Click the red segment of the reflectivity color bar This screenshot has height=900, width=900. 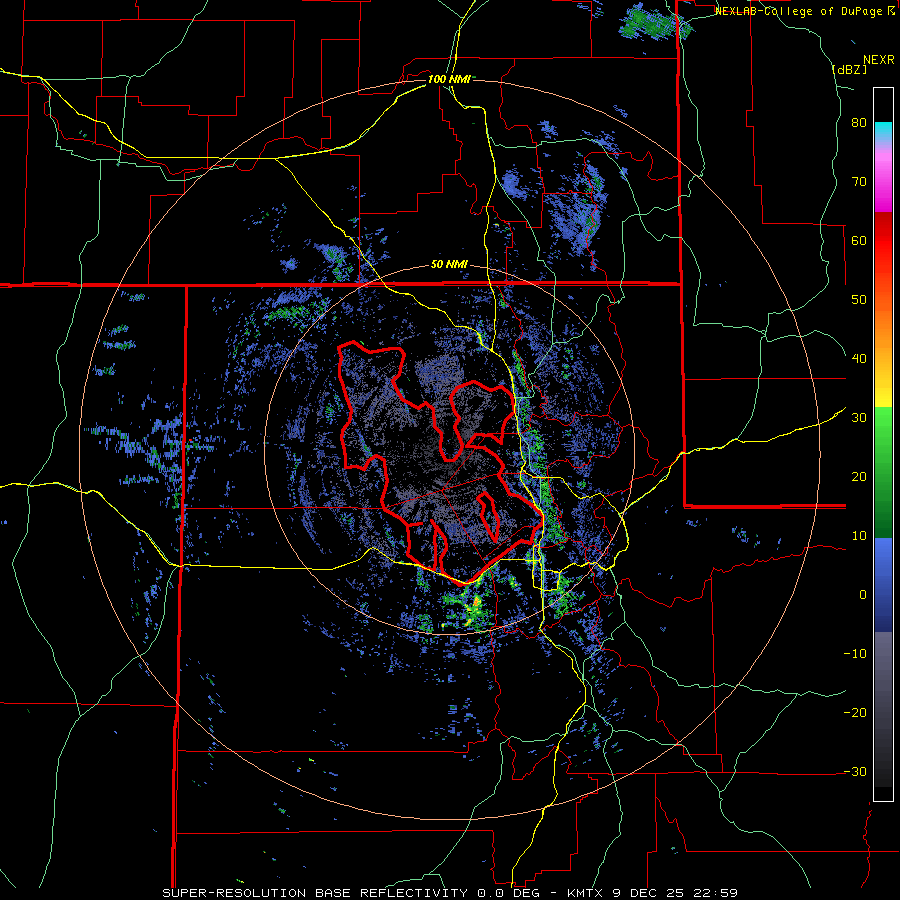point(883,241)
